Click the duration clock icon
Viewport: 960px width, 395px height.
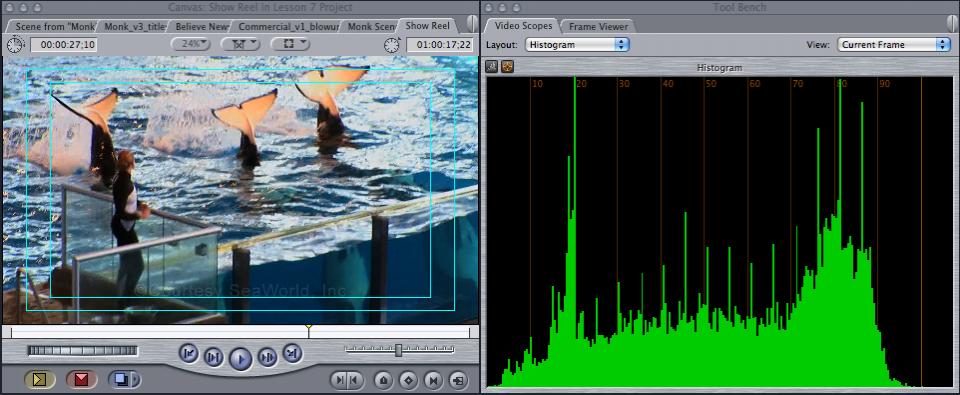[x=15, y=44]
